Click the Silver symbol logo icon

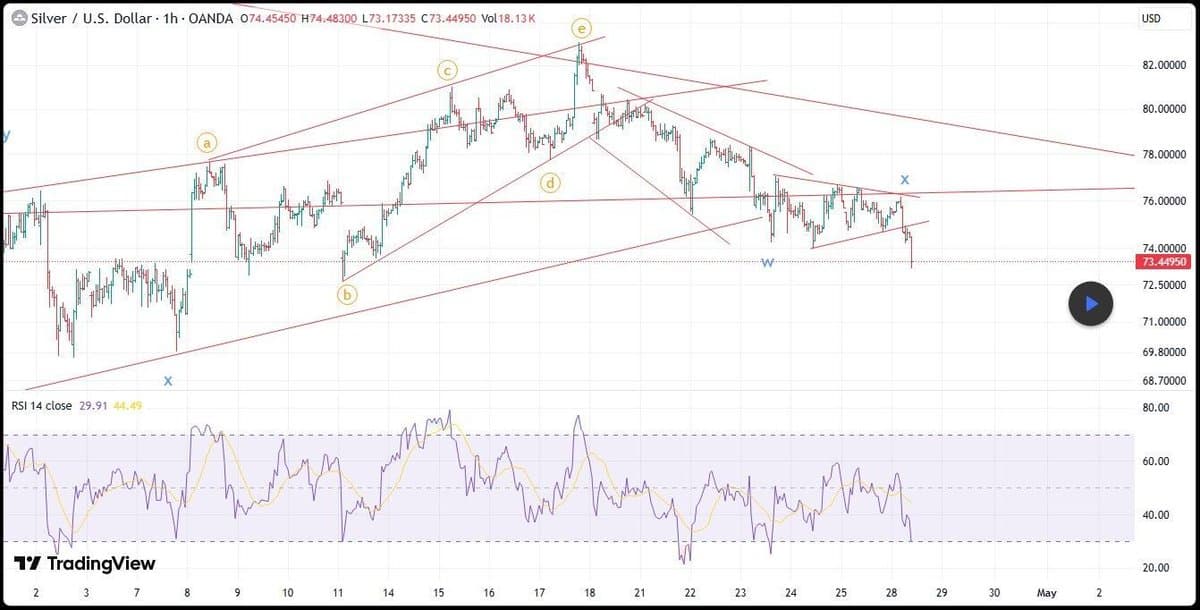[x=18, y=18]
